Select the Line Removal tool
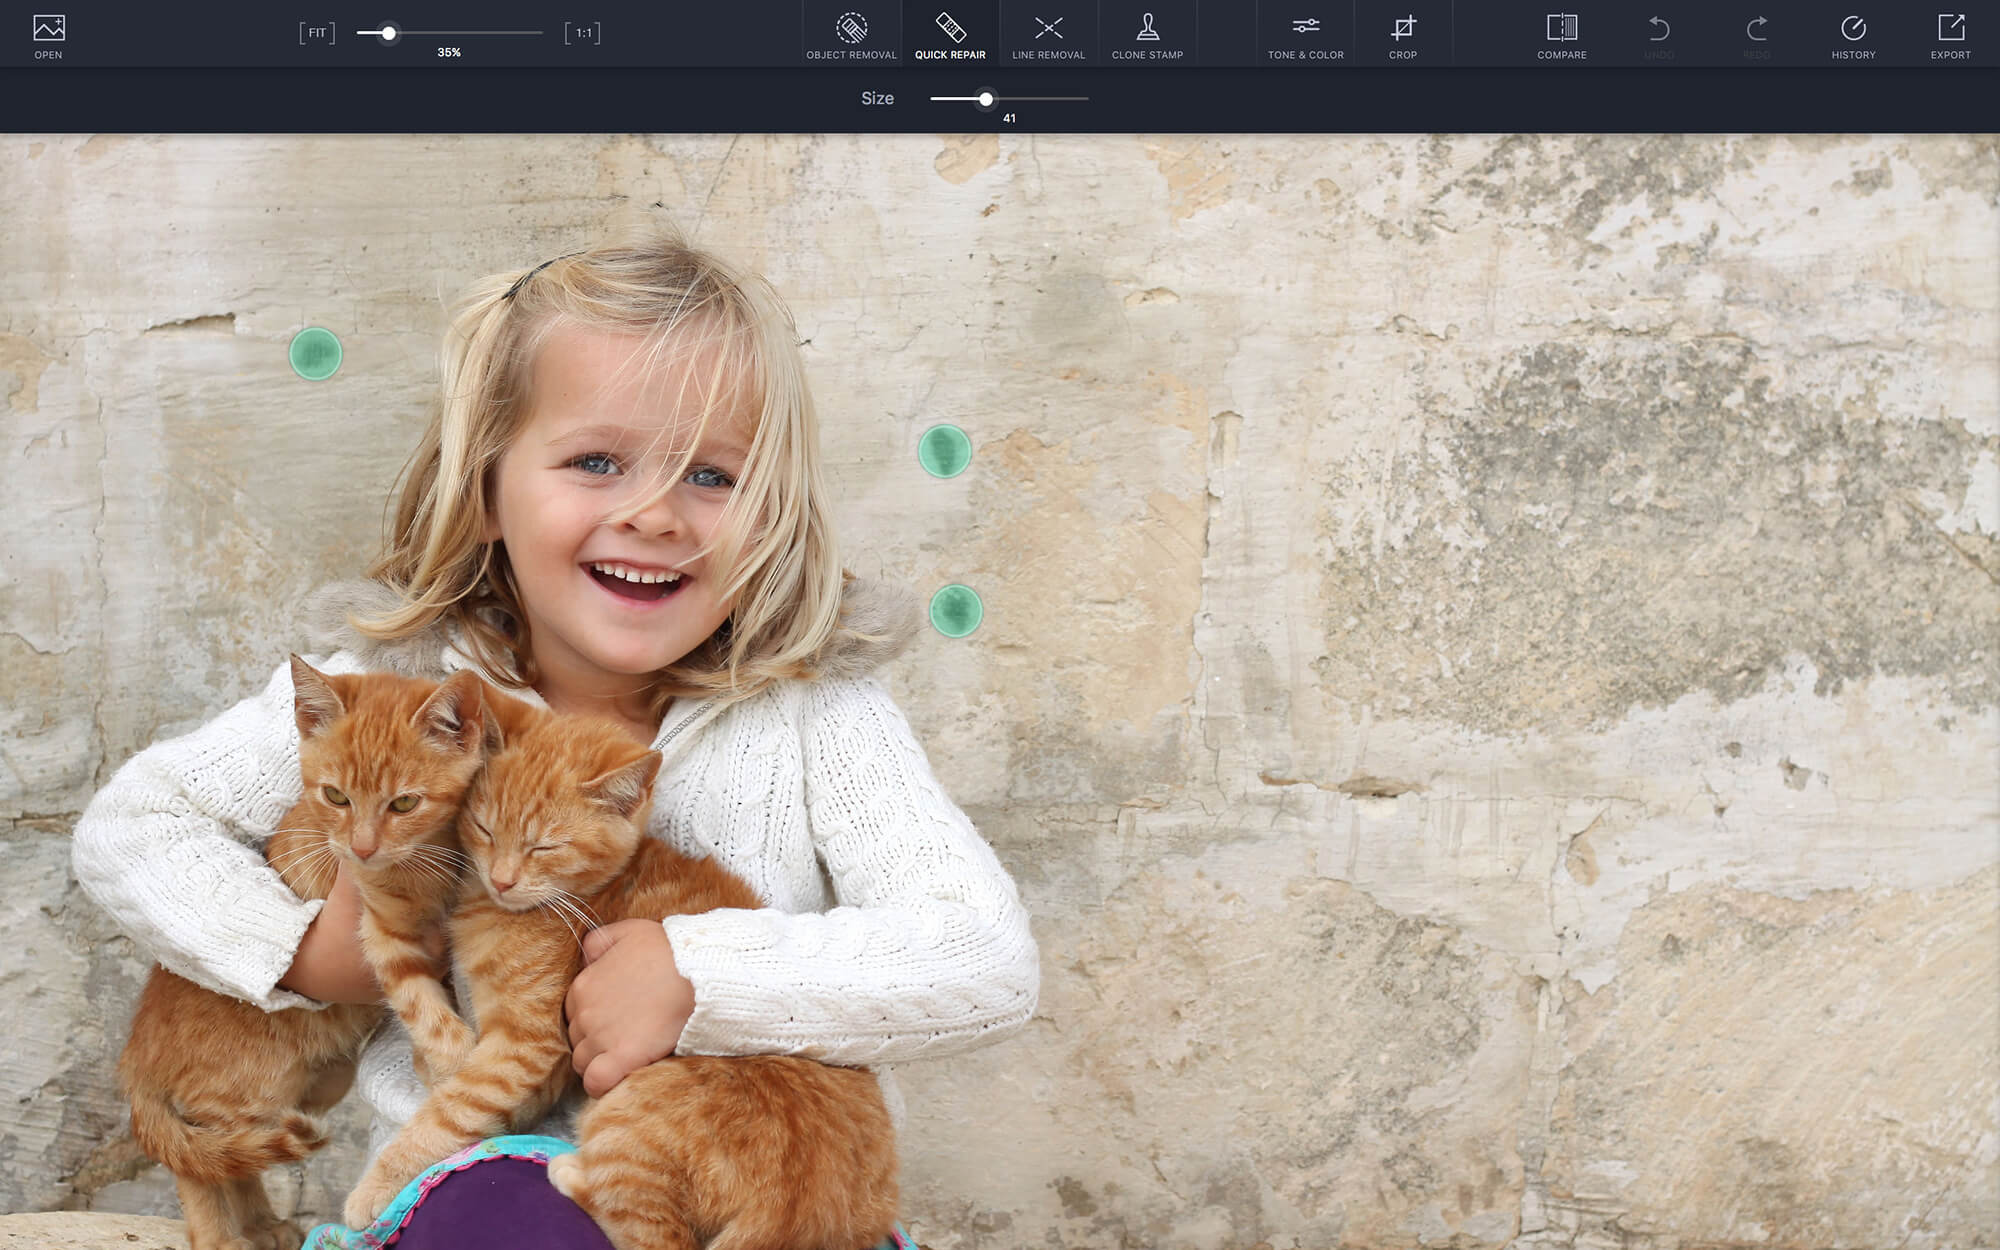Screen dimensions: 2000x1250 click(x=1048, y=32)
